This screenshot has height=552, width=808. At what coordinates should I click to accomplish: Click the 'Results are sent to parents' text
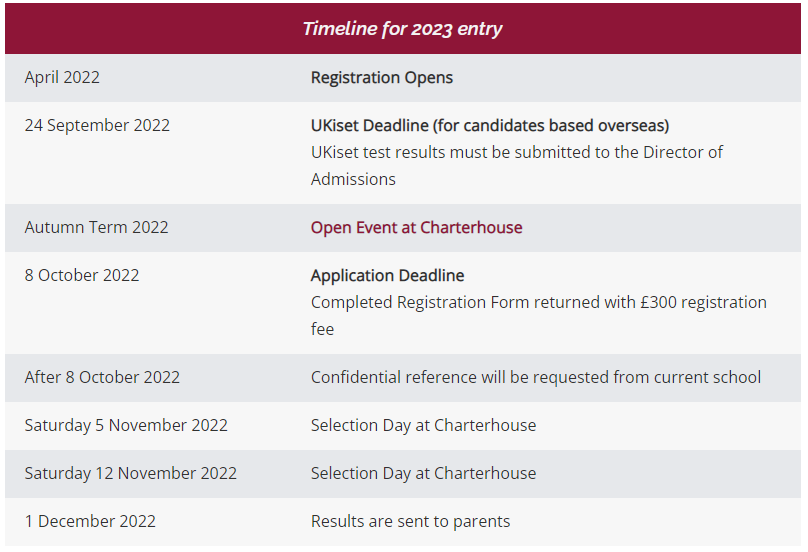coord(410,521)
